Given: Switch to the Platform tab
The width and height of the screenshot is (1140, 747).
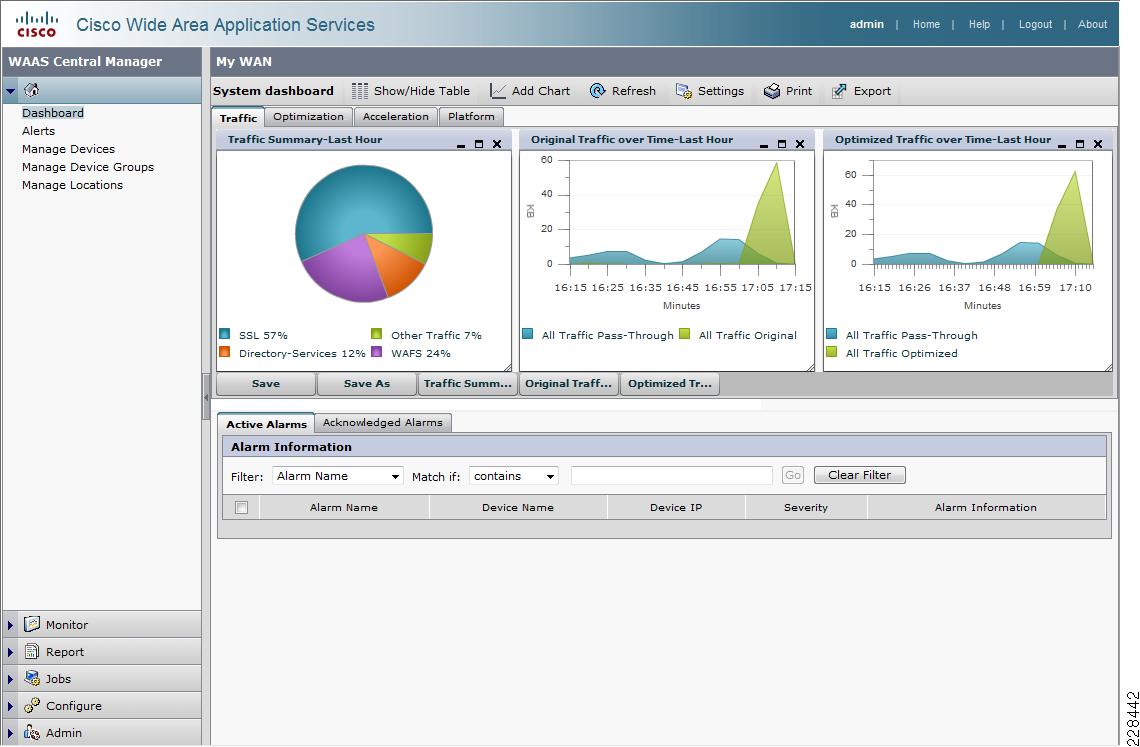Looking at the screenshot, I should click(471, 116).
